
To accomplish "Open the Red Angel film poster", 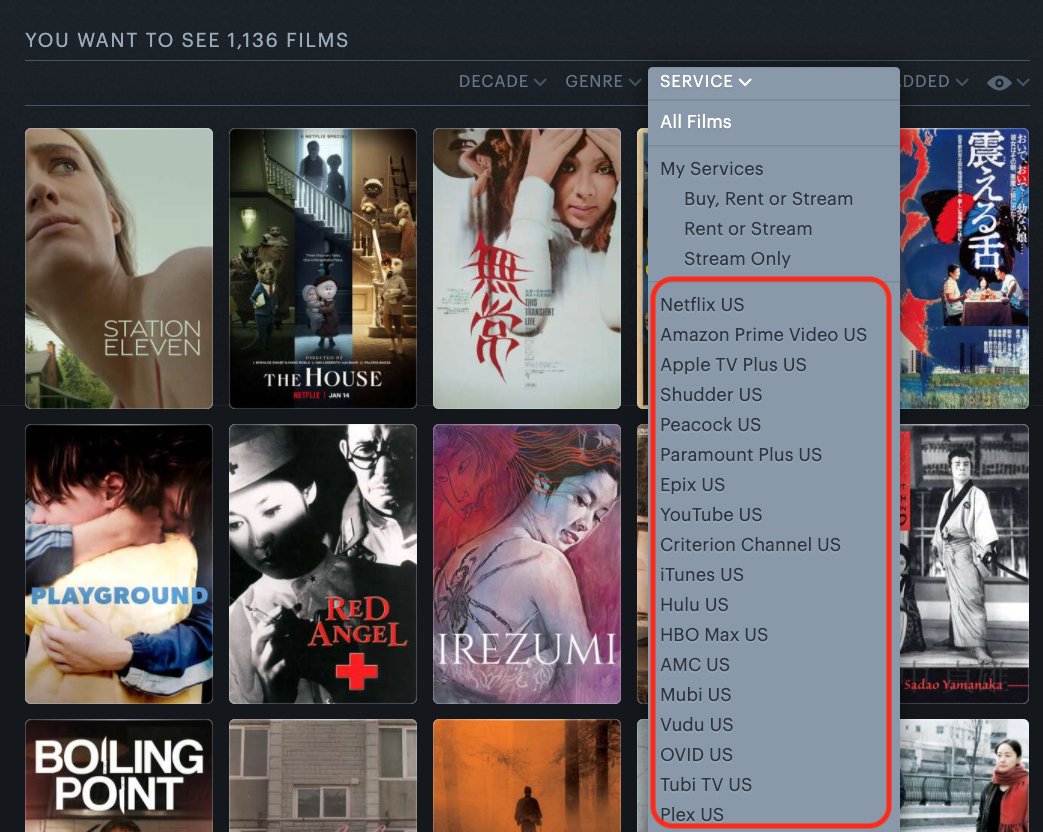I will (323, 564).
